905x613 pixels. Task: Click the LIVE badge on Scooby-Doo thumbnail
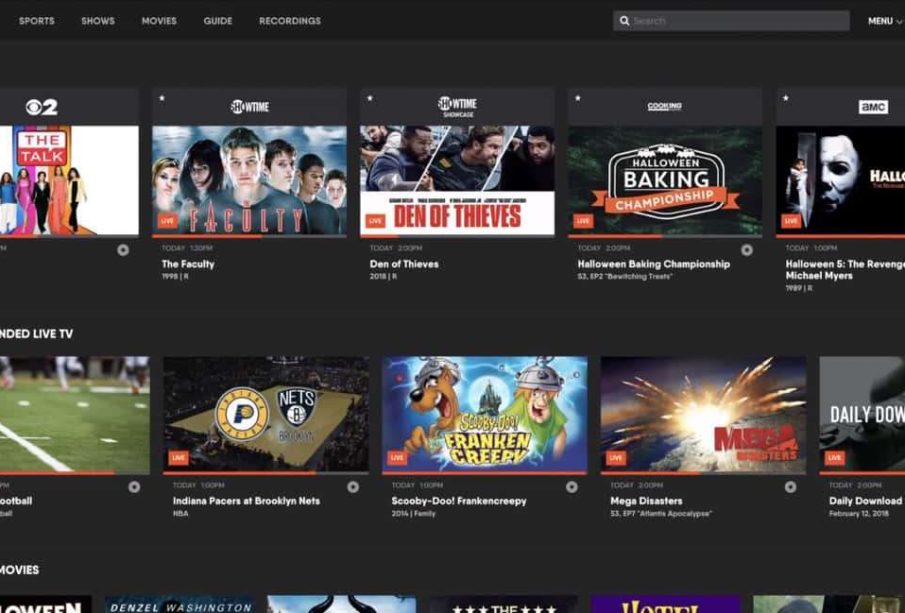click(397, 458)
